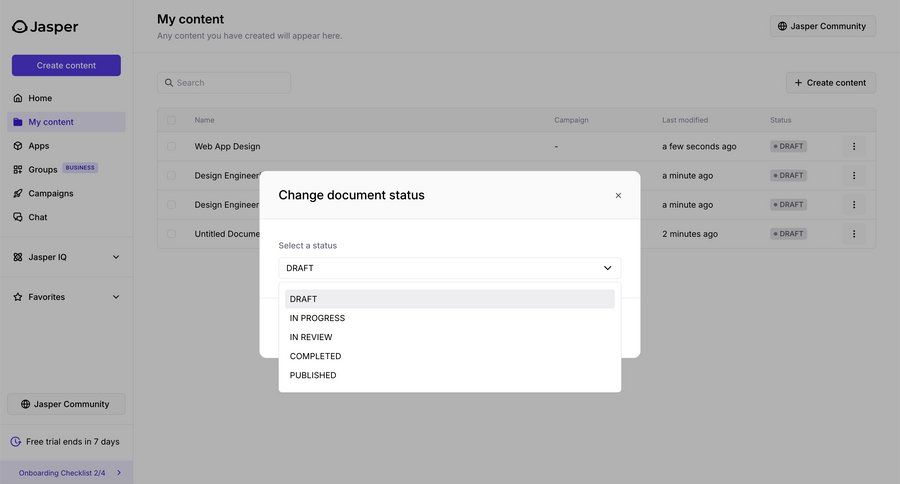Open the Apps cube icon
The width and height of the screenshot is (900, 484).
pos(18,146)
